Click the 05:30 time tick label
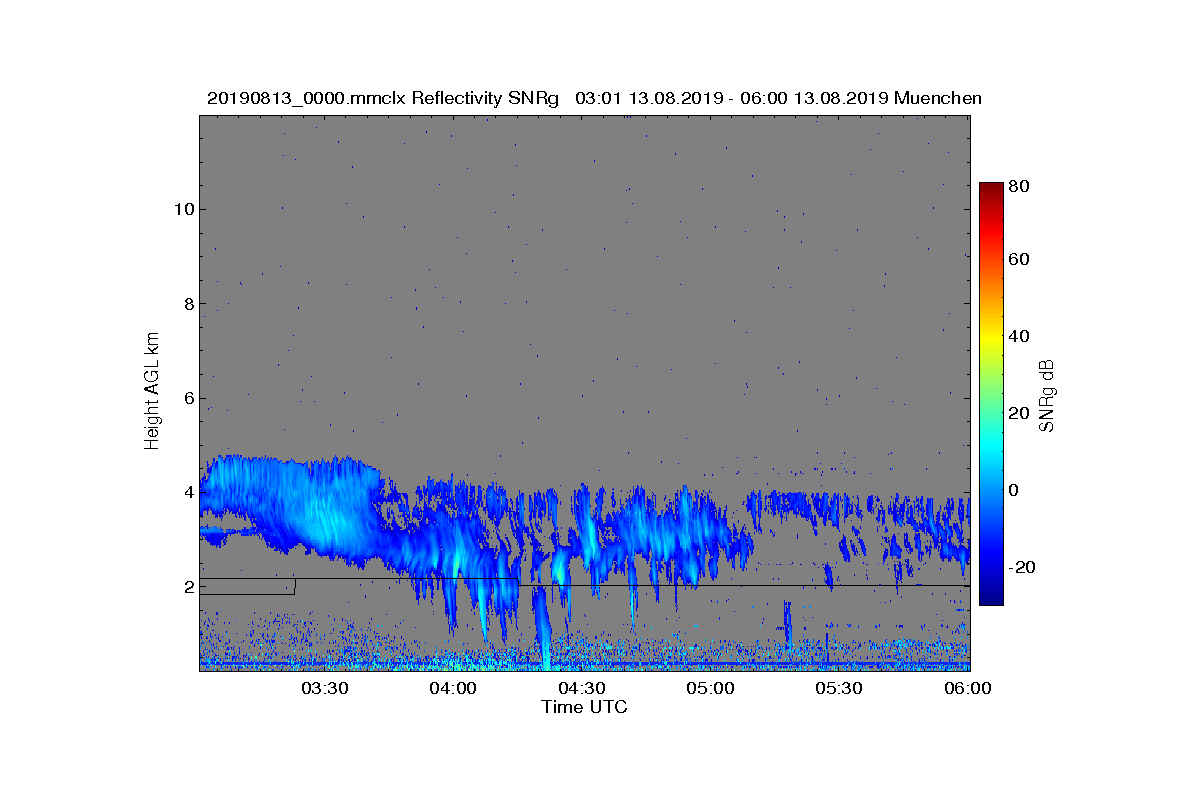The width and height of the screenshot is (1200, 800). coord(840,688)
